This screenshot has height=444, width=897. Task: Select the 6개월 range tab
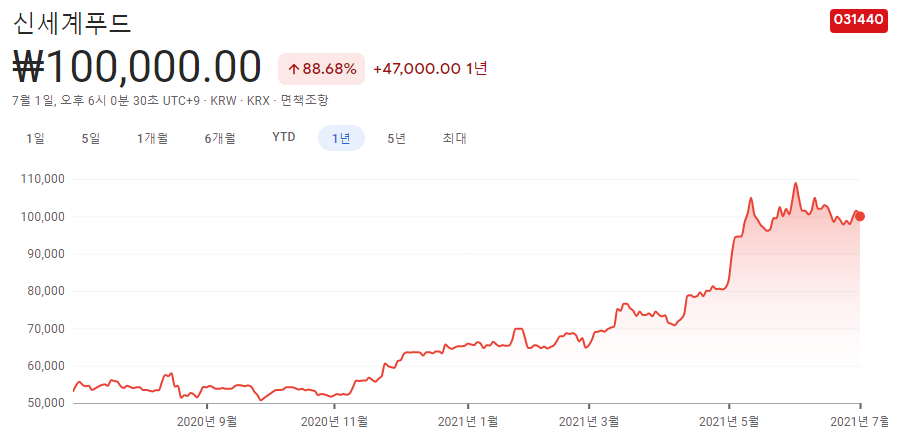click(220, 138)
